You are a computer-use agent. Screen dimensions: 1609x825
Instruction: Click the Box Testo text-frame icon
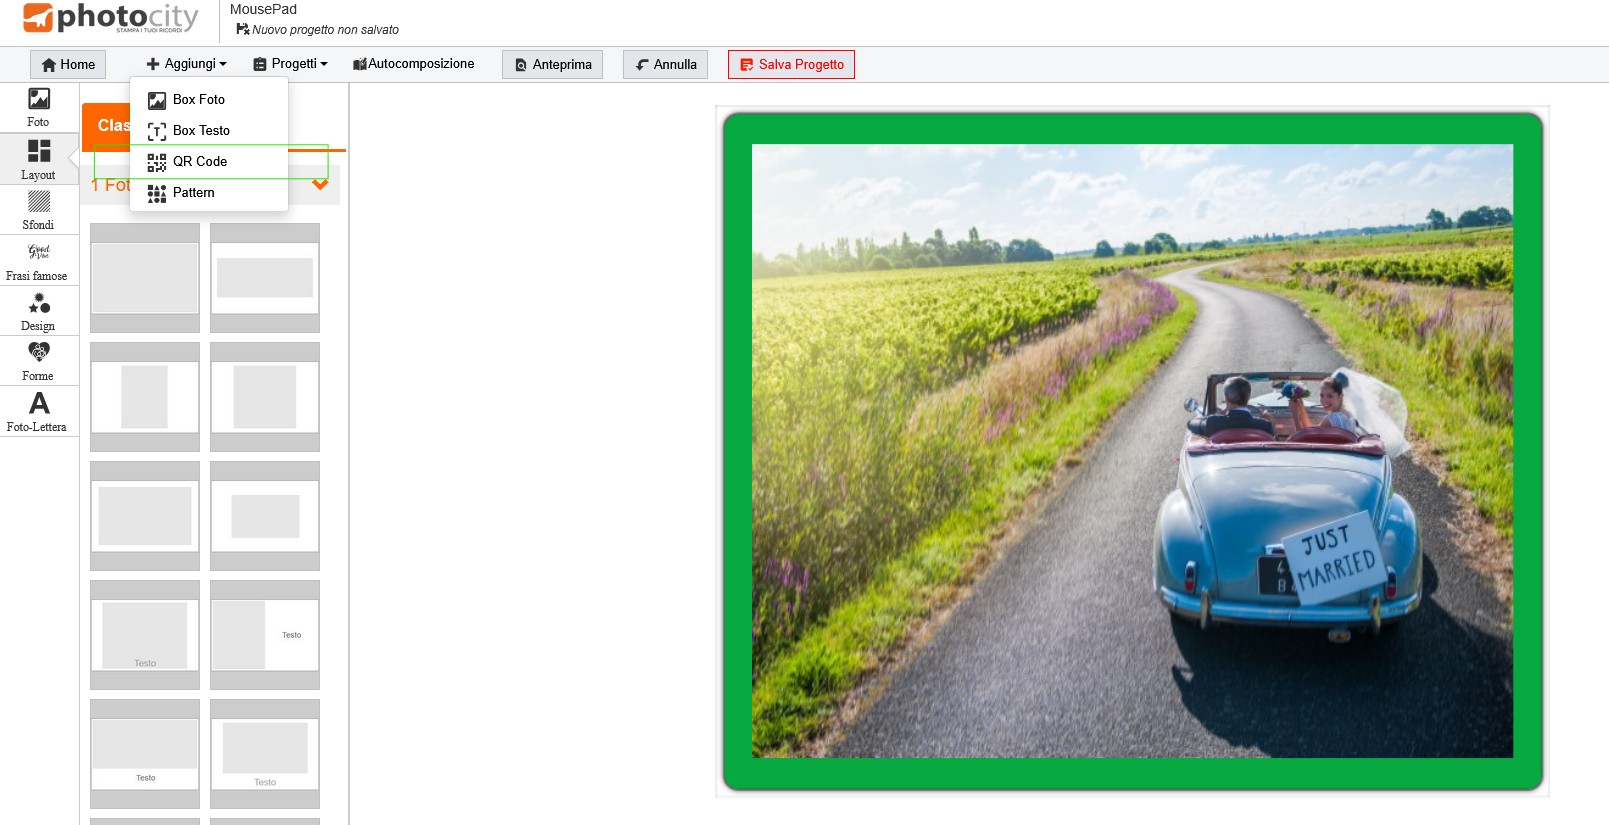point(157,131)
